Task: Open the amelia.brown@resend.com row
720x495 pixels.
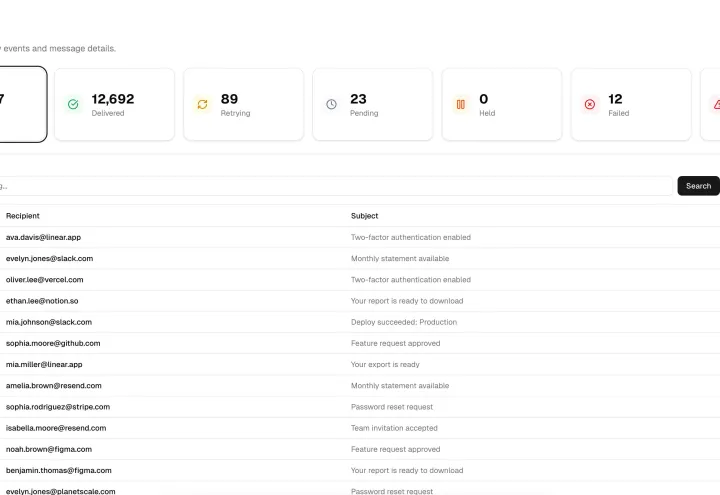Action: [x=360, y=386]
